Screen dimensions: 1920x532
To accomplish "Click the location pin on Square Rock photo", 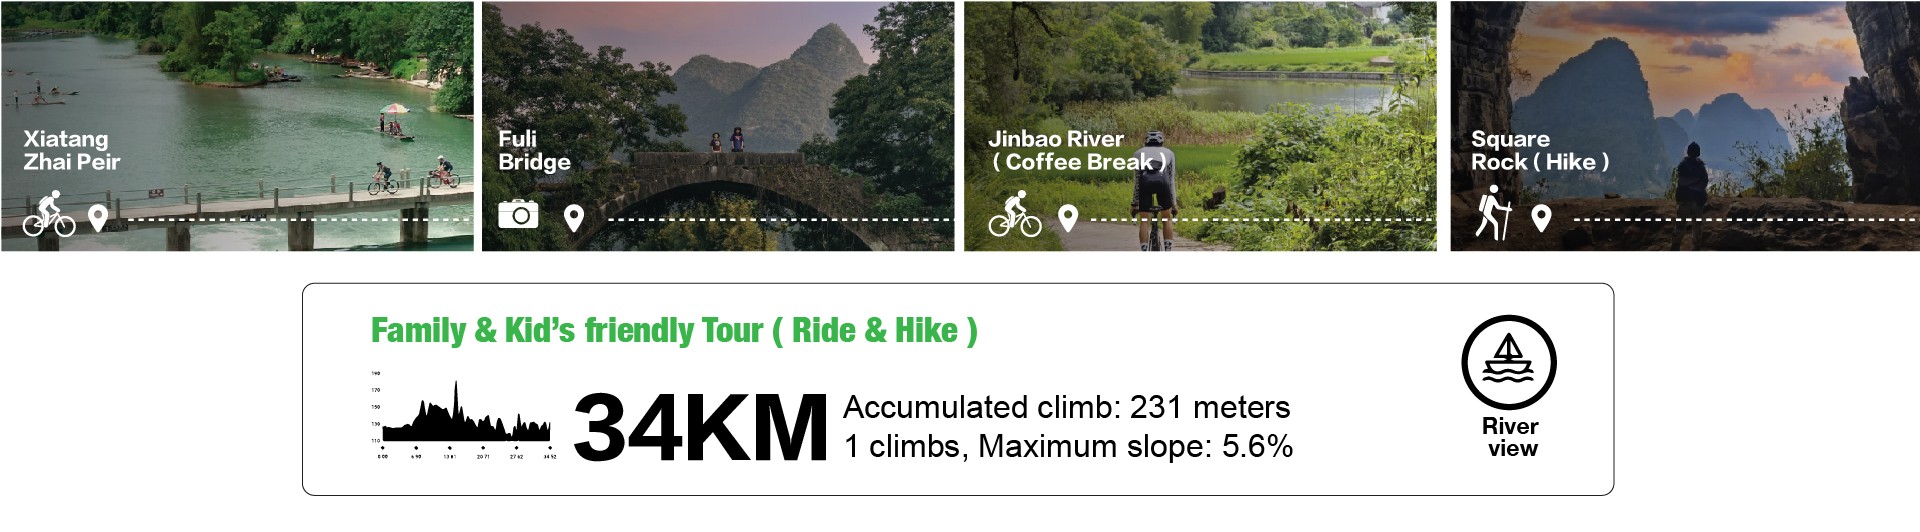I will 1541,218.
